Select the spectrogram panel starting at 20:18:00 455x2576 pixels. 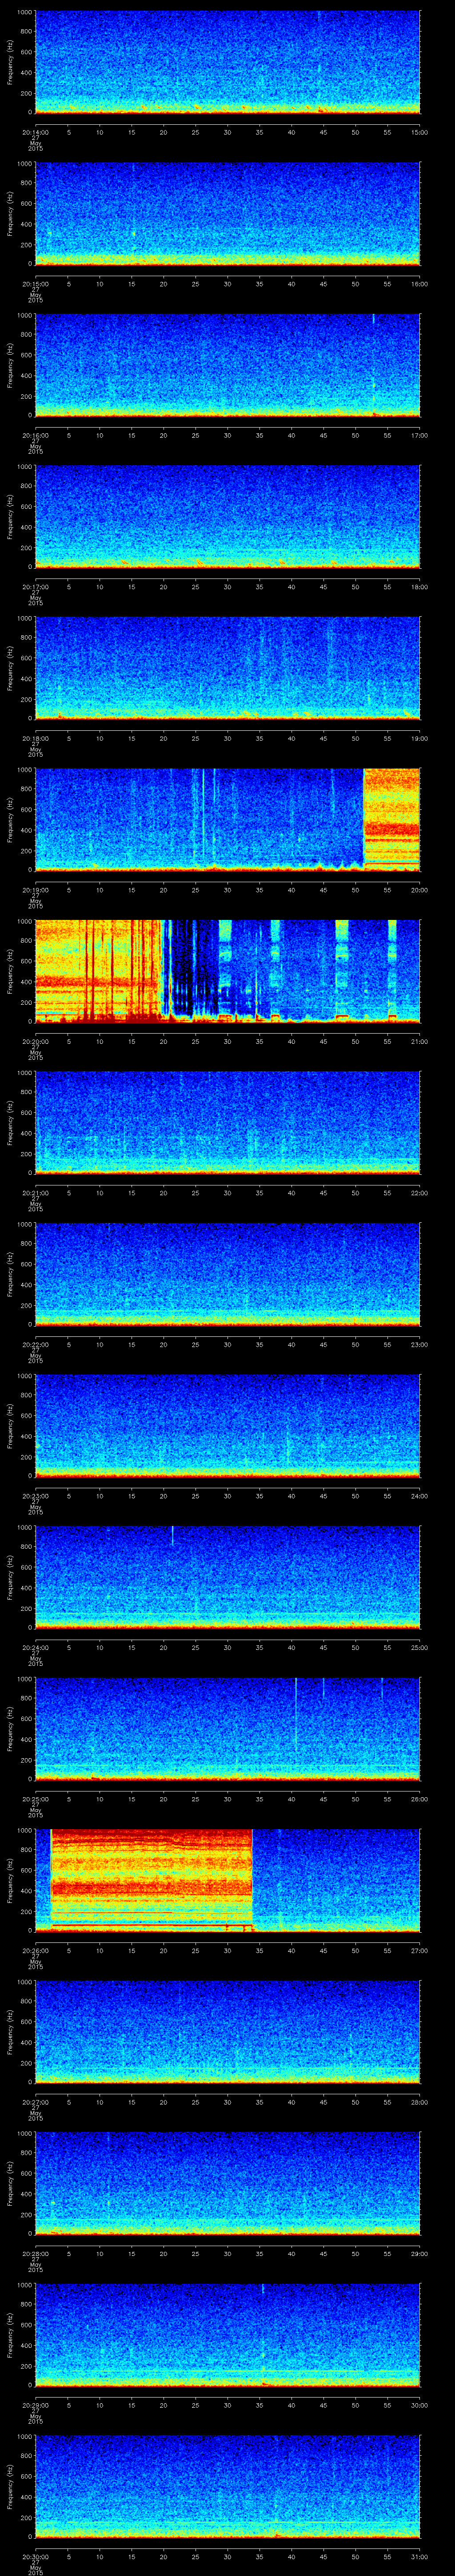tap(227, 668)
